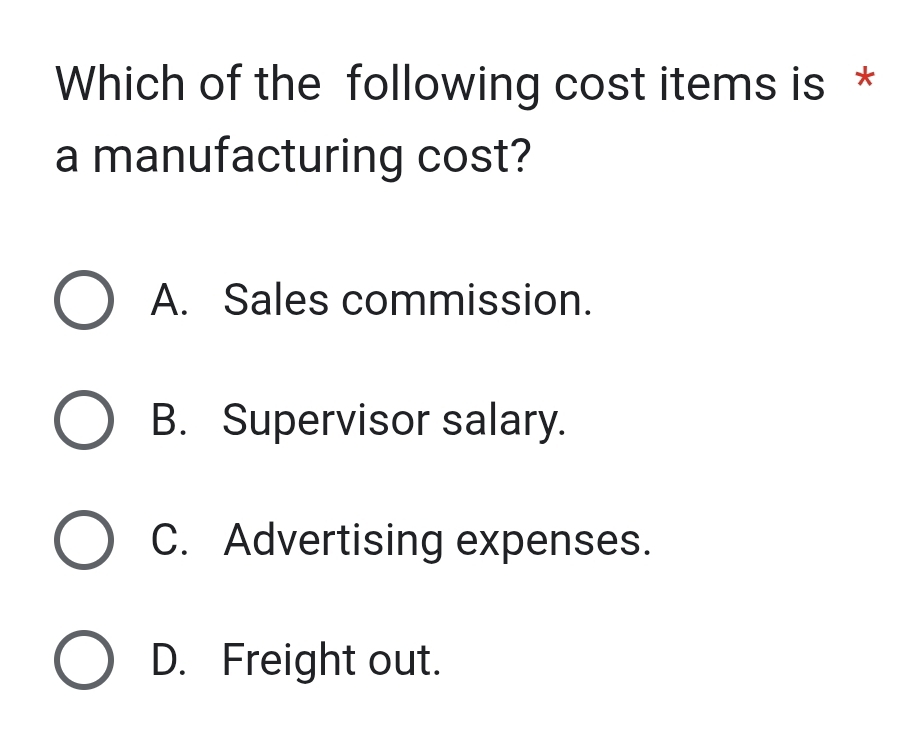The width and height of the screenshot is (905, 744).
Task: Click the 'a manufacturing cost?' question line
Action: tap(292, 157)
